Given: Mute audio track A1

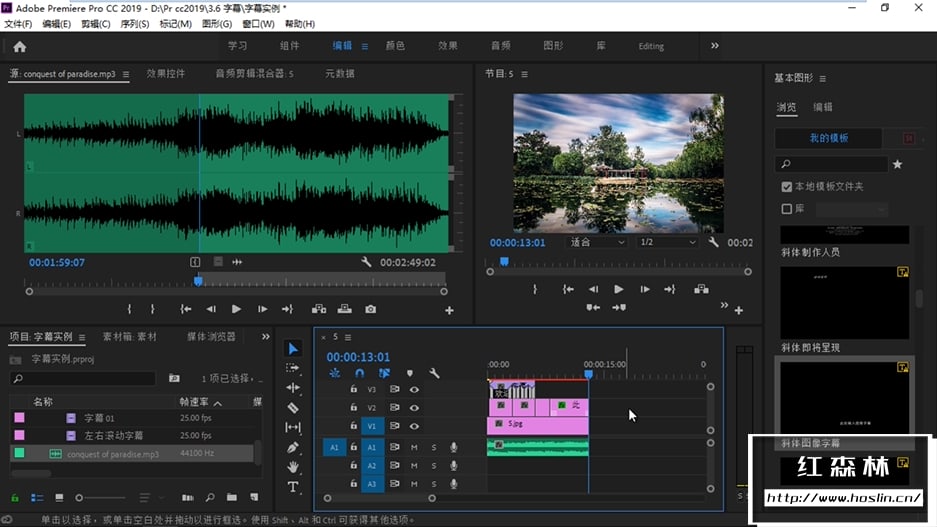Looking at the screenshot, I should pyautogui.click(x=414, y=447).
